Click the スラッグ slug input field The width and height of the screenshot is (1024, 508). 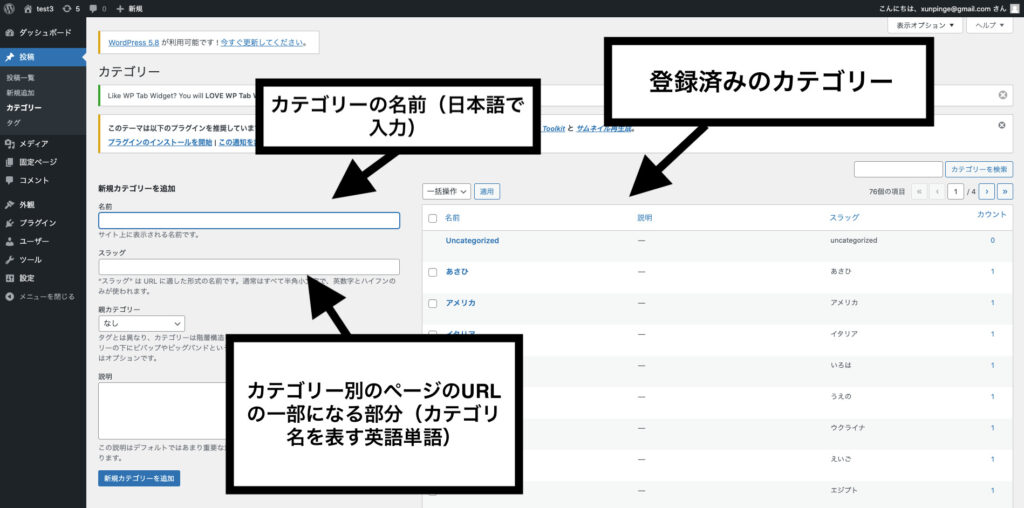coord(249,266)
